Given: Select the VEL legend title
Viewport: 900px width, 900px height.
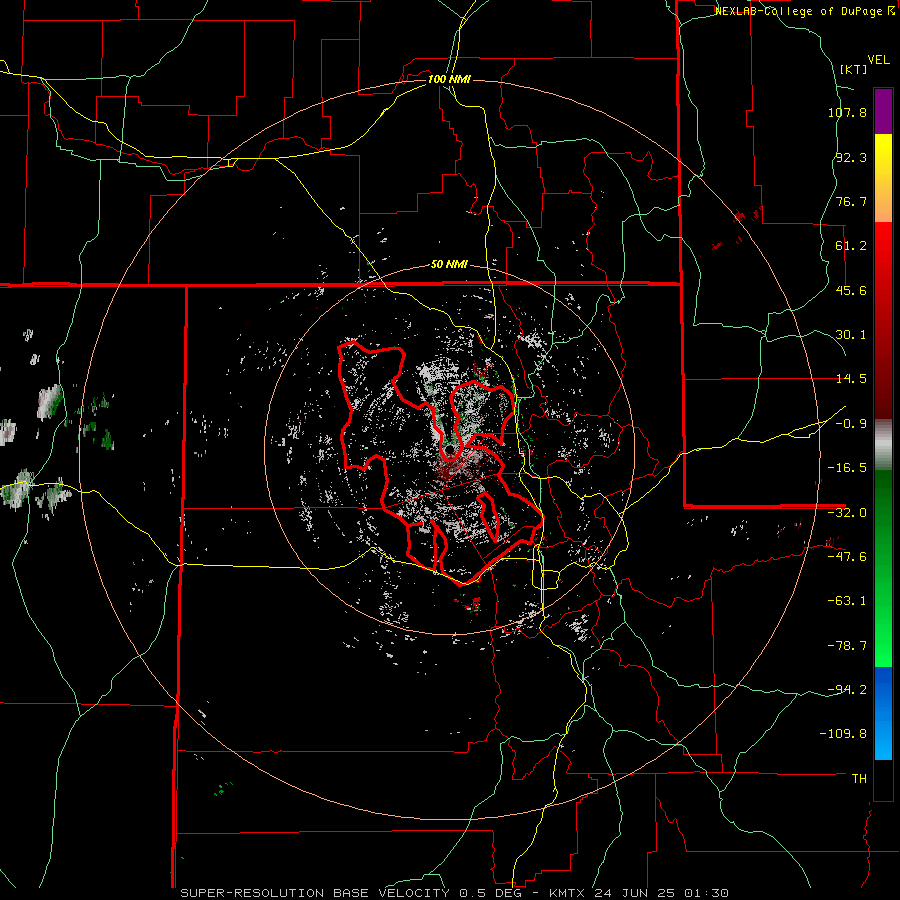Looking at the screenshot, I should (878, 60).
